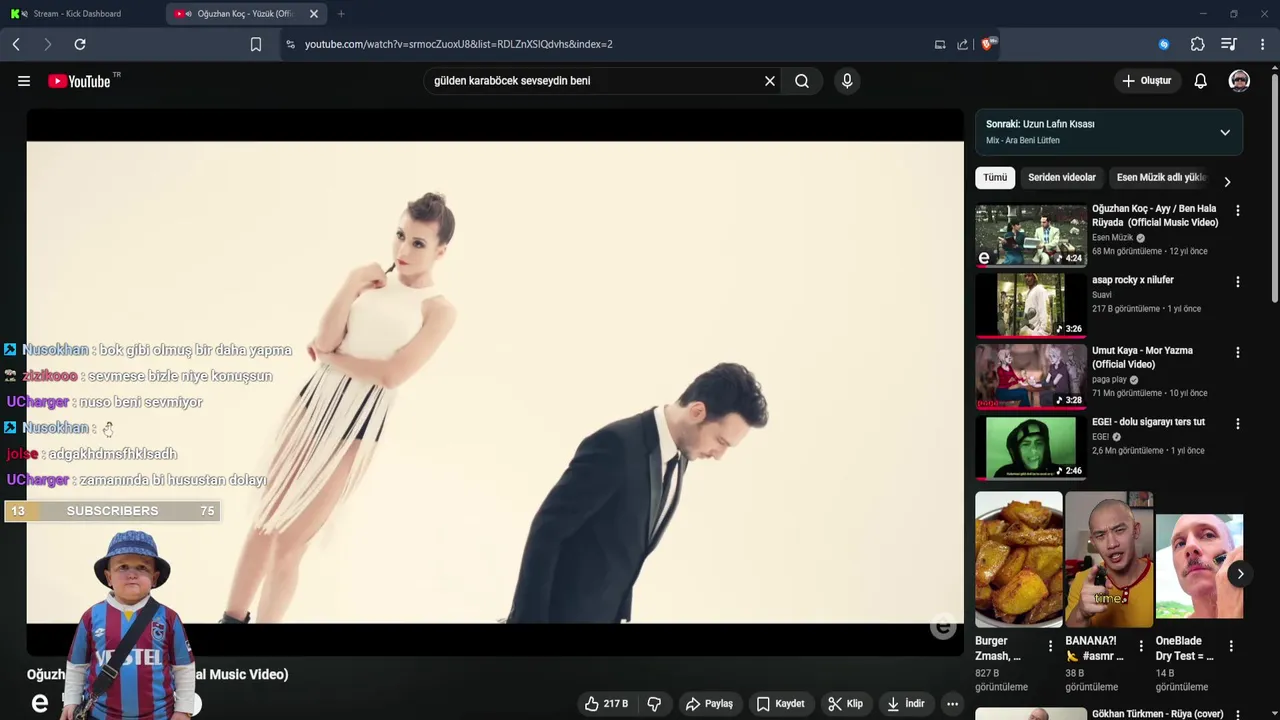Screen dimensions: 1280x720
Task: Open the account avatar menu
Action: (1239, 81)
